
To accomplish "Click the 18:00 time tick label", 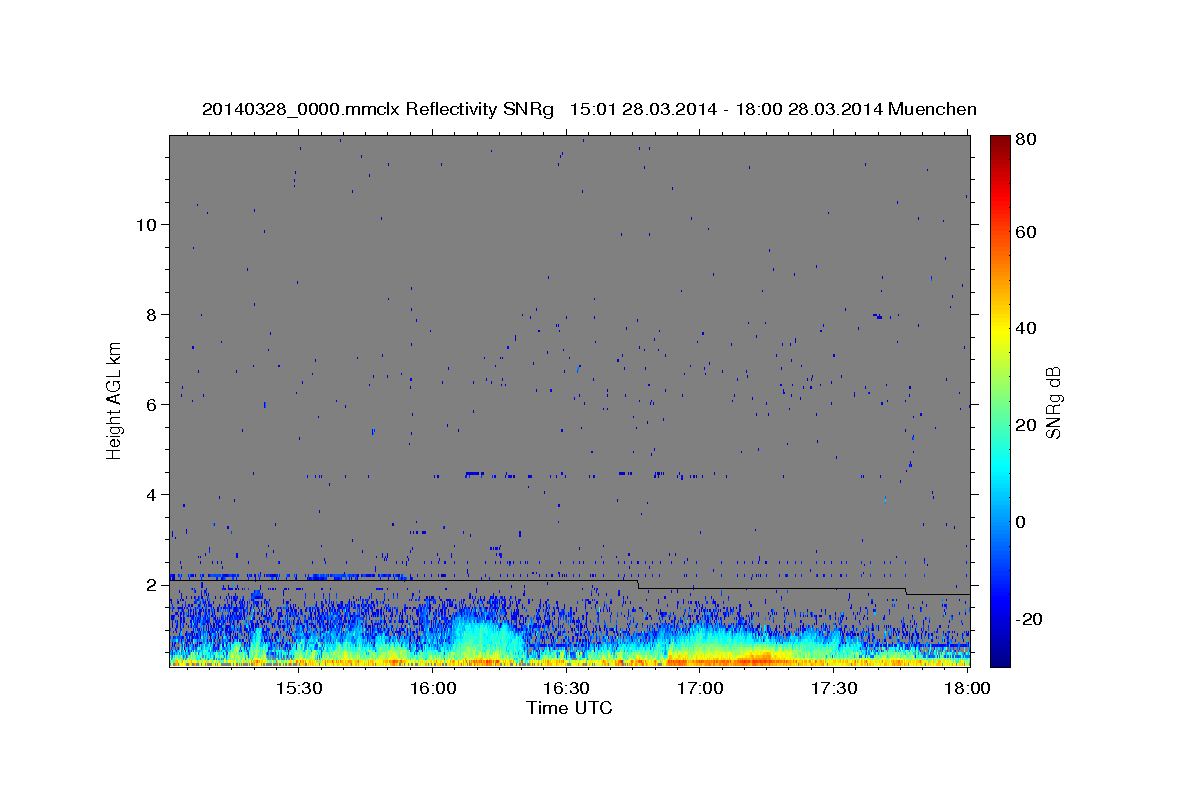I will click(968, 689).
